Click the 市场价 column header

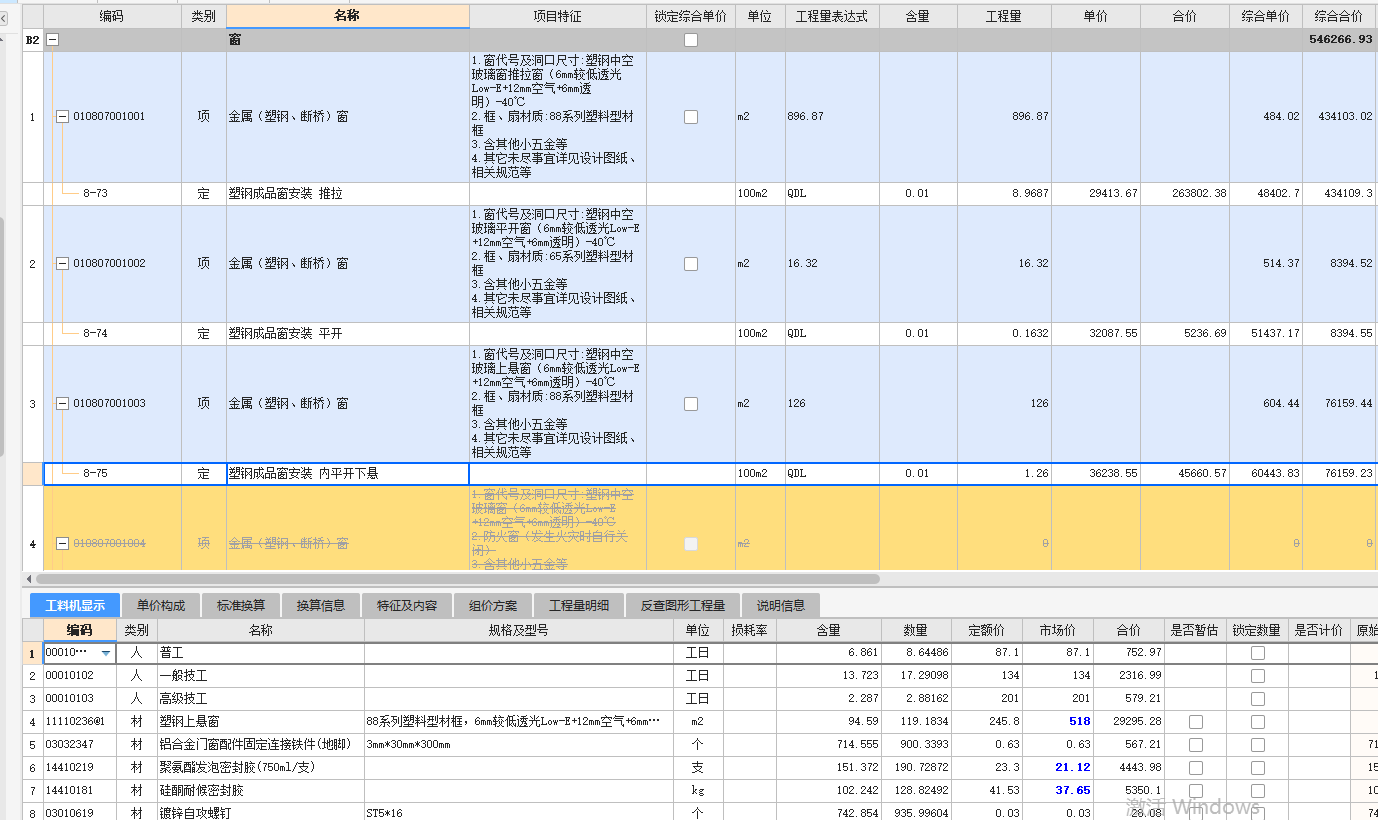1058,630
